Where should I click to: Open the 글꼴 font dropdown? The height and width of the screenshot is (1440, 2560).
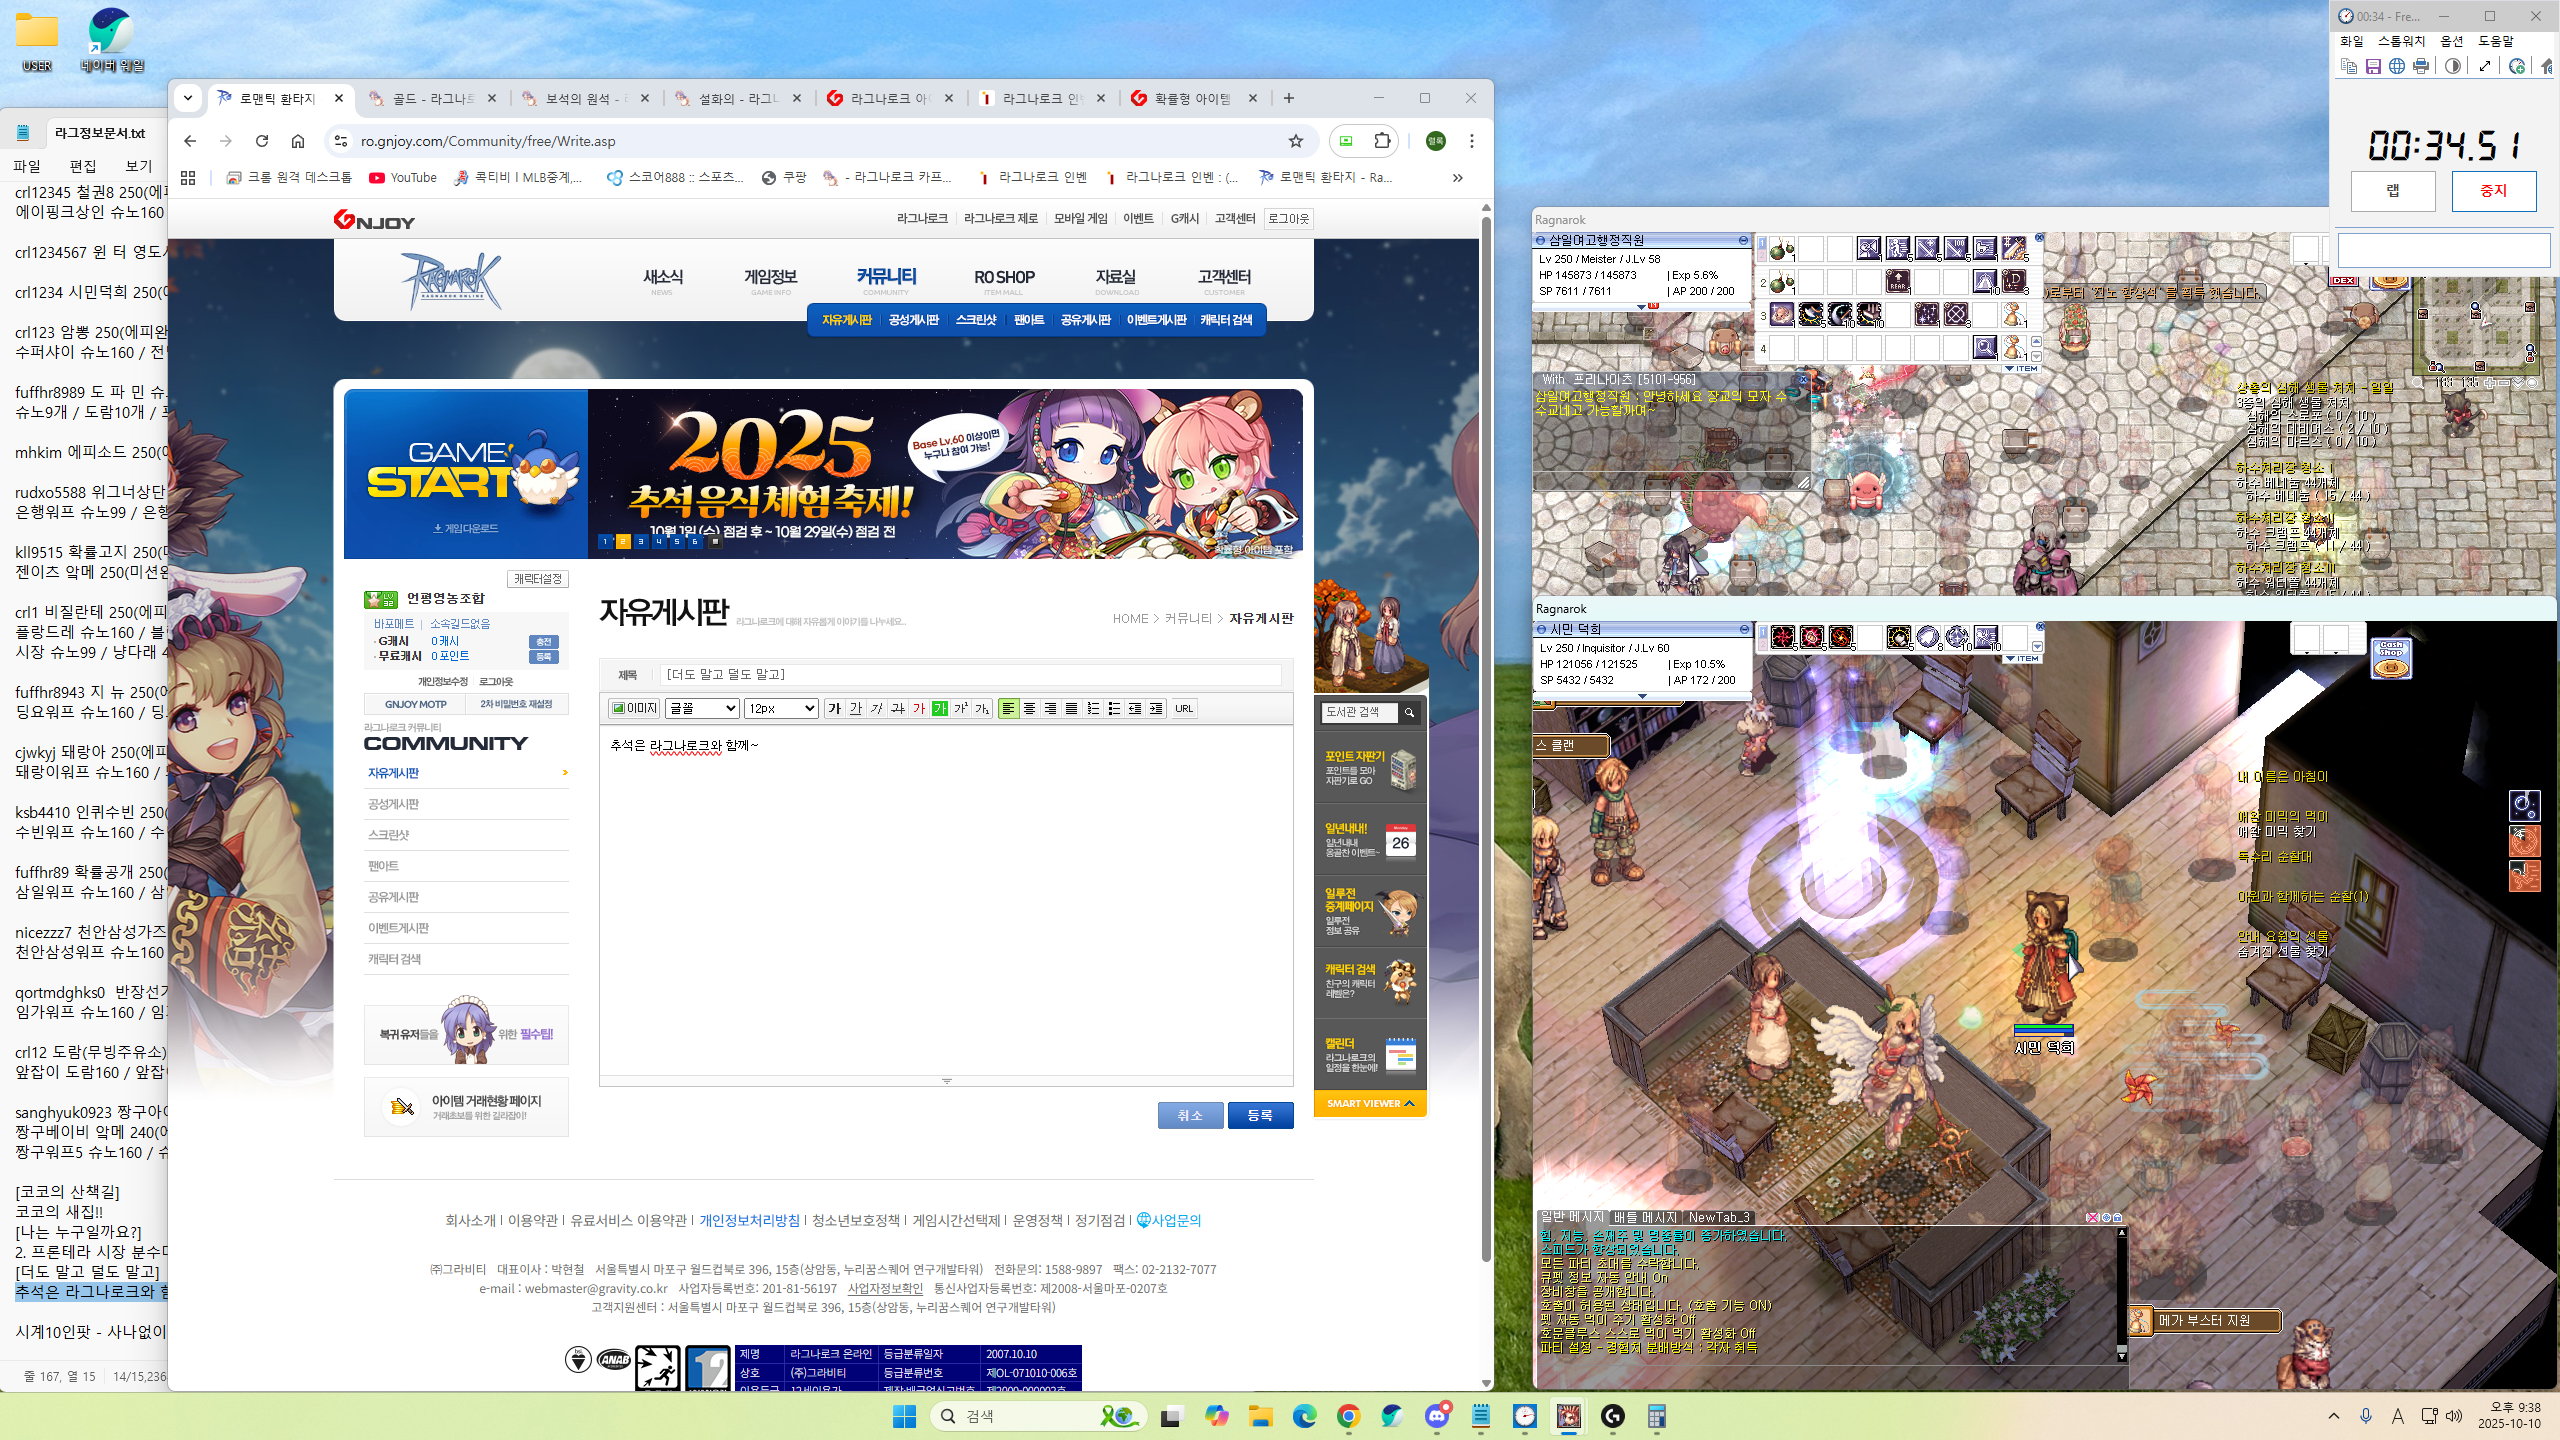[x=702, y=708]
